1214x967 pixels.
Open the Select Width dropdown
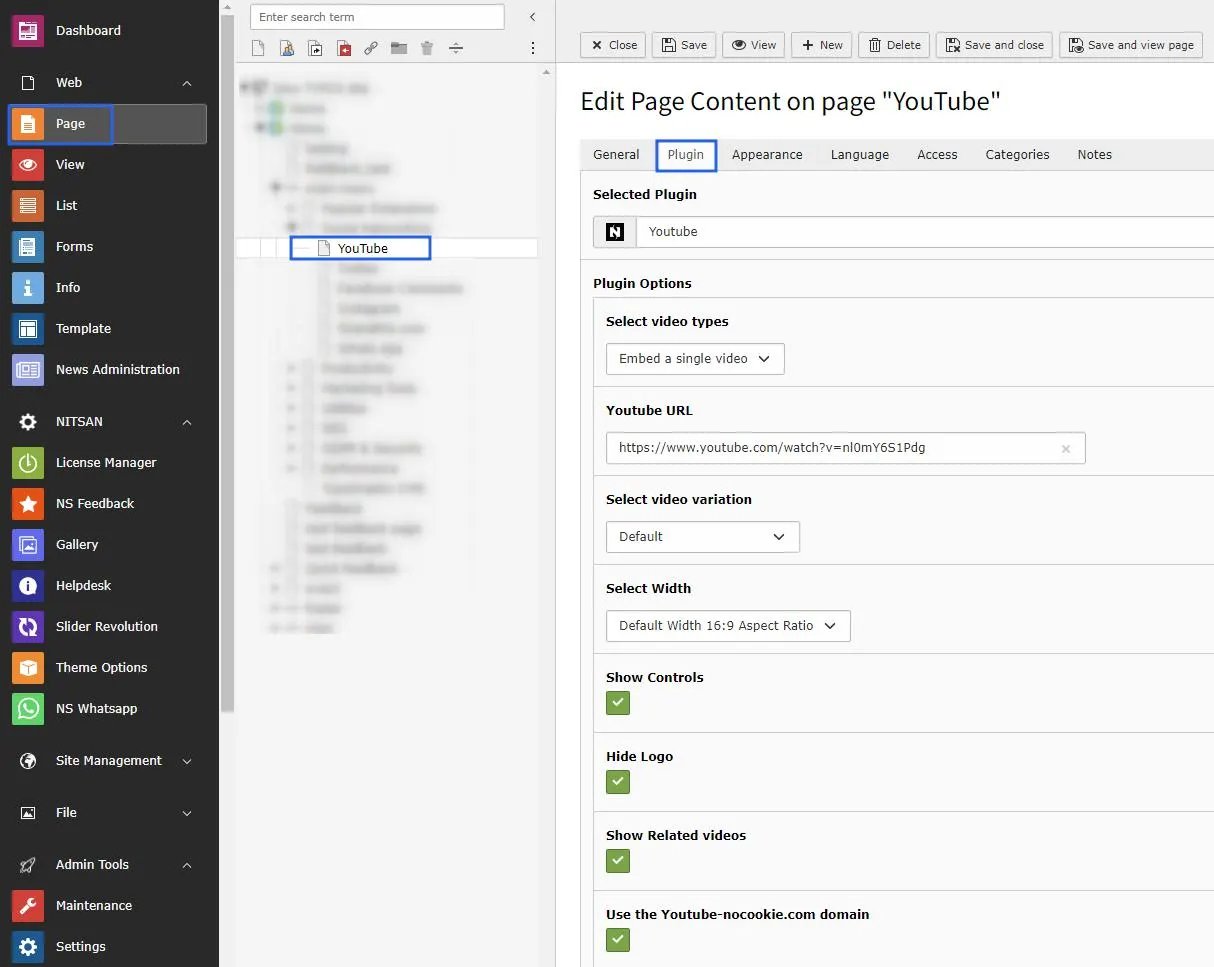click(x=728, y=626)
